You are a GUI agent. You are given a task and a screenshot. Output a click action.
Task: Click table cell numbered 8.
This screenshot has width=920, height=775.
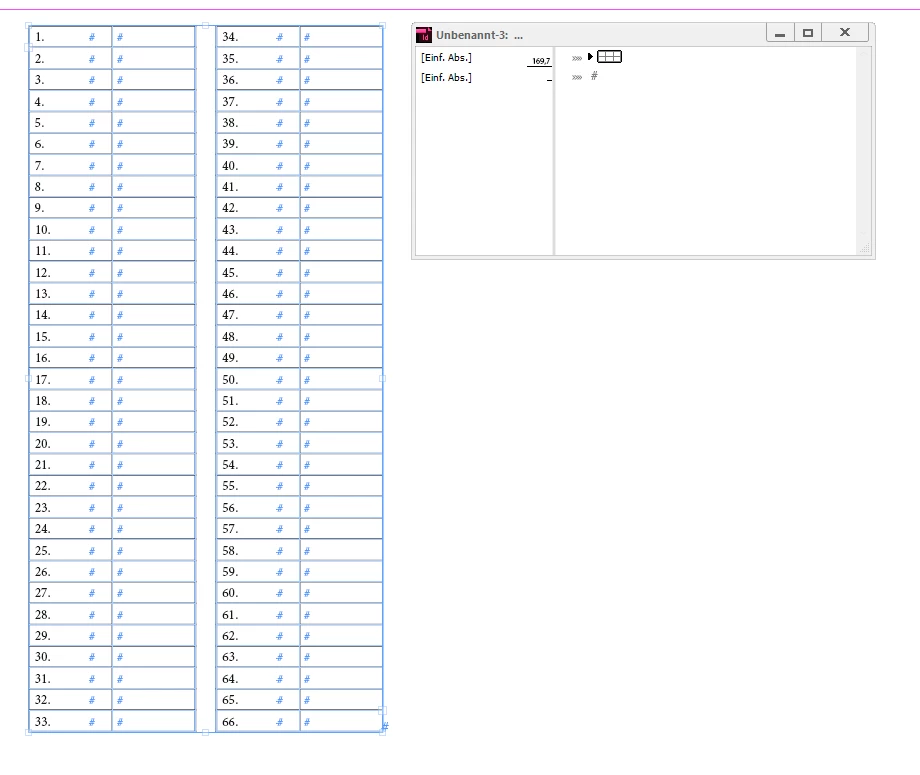point(70,187)
